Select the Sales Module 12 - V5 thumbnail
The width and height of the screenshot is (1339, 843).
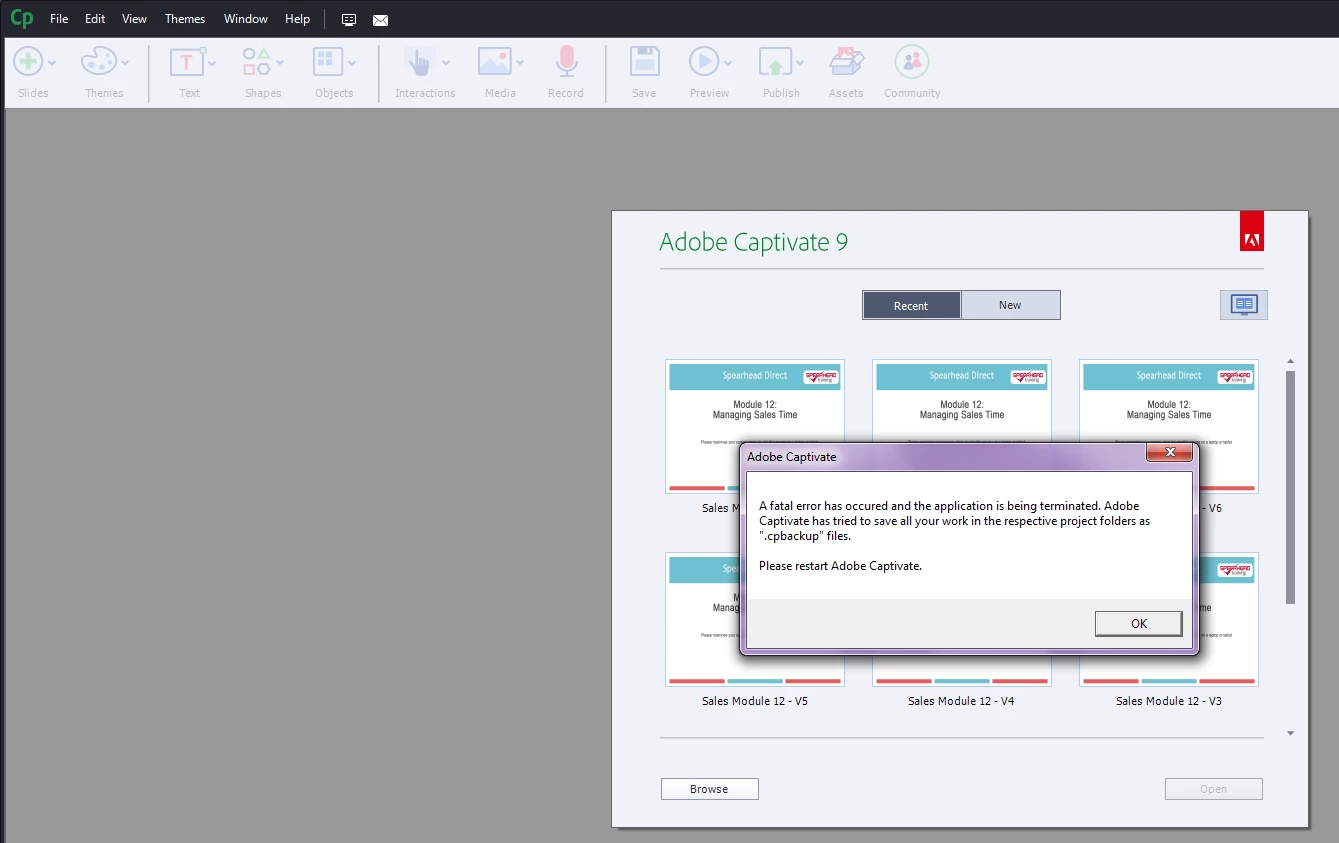point(755,619)
